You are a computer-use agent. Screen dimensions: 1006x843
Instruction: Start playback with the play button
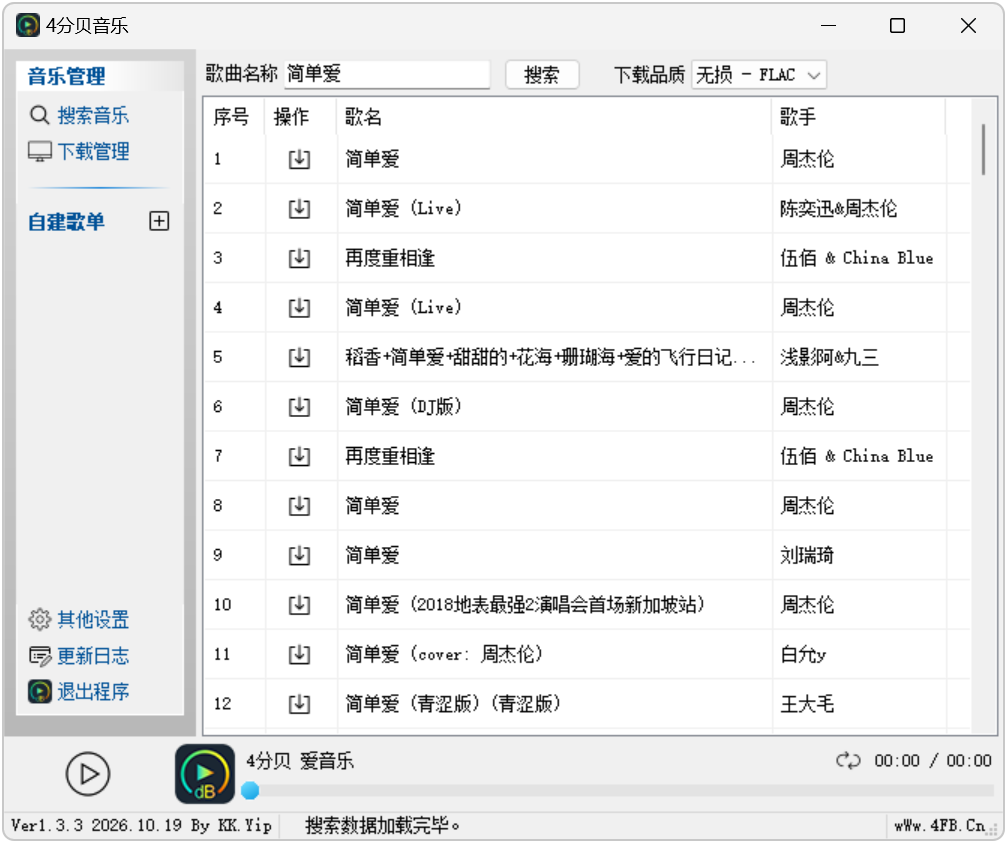click(88, 774)
